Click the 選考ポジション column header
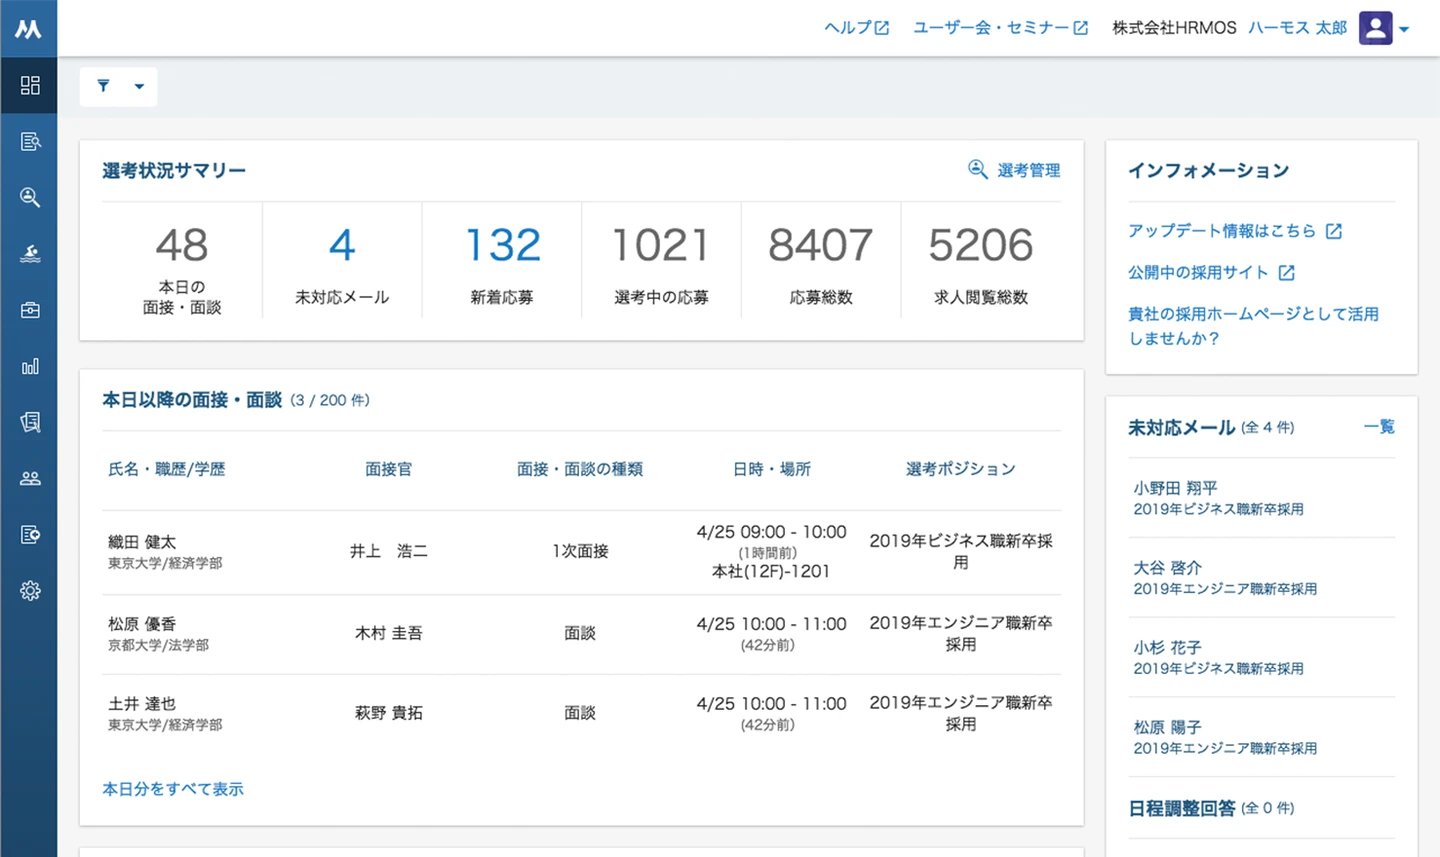1440x857 pixels. (960, 469)
